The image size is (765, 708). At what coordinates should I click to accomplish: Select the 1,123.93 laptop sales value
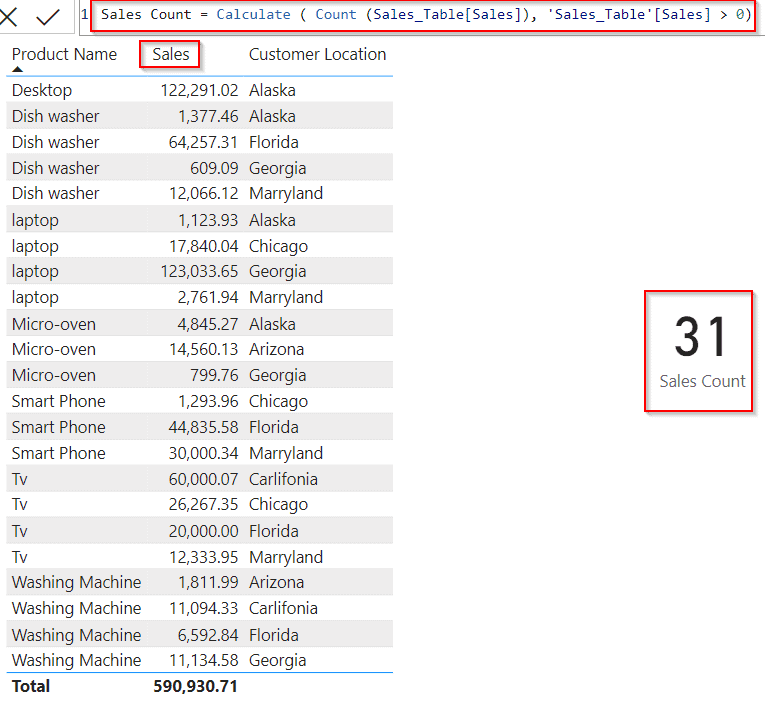(208, 220)
